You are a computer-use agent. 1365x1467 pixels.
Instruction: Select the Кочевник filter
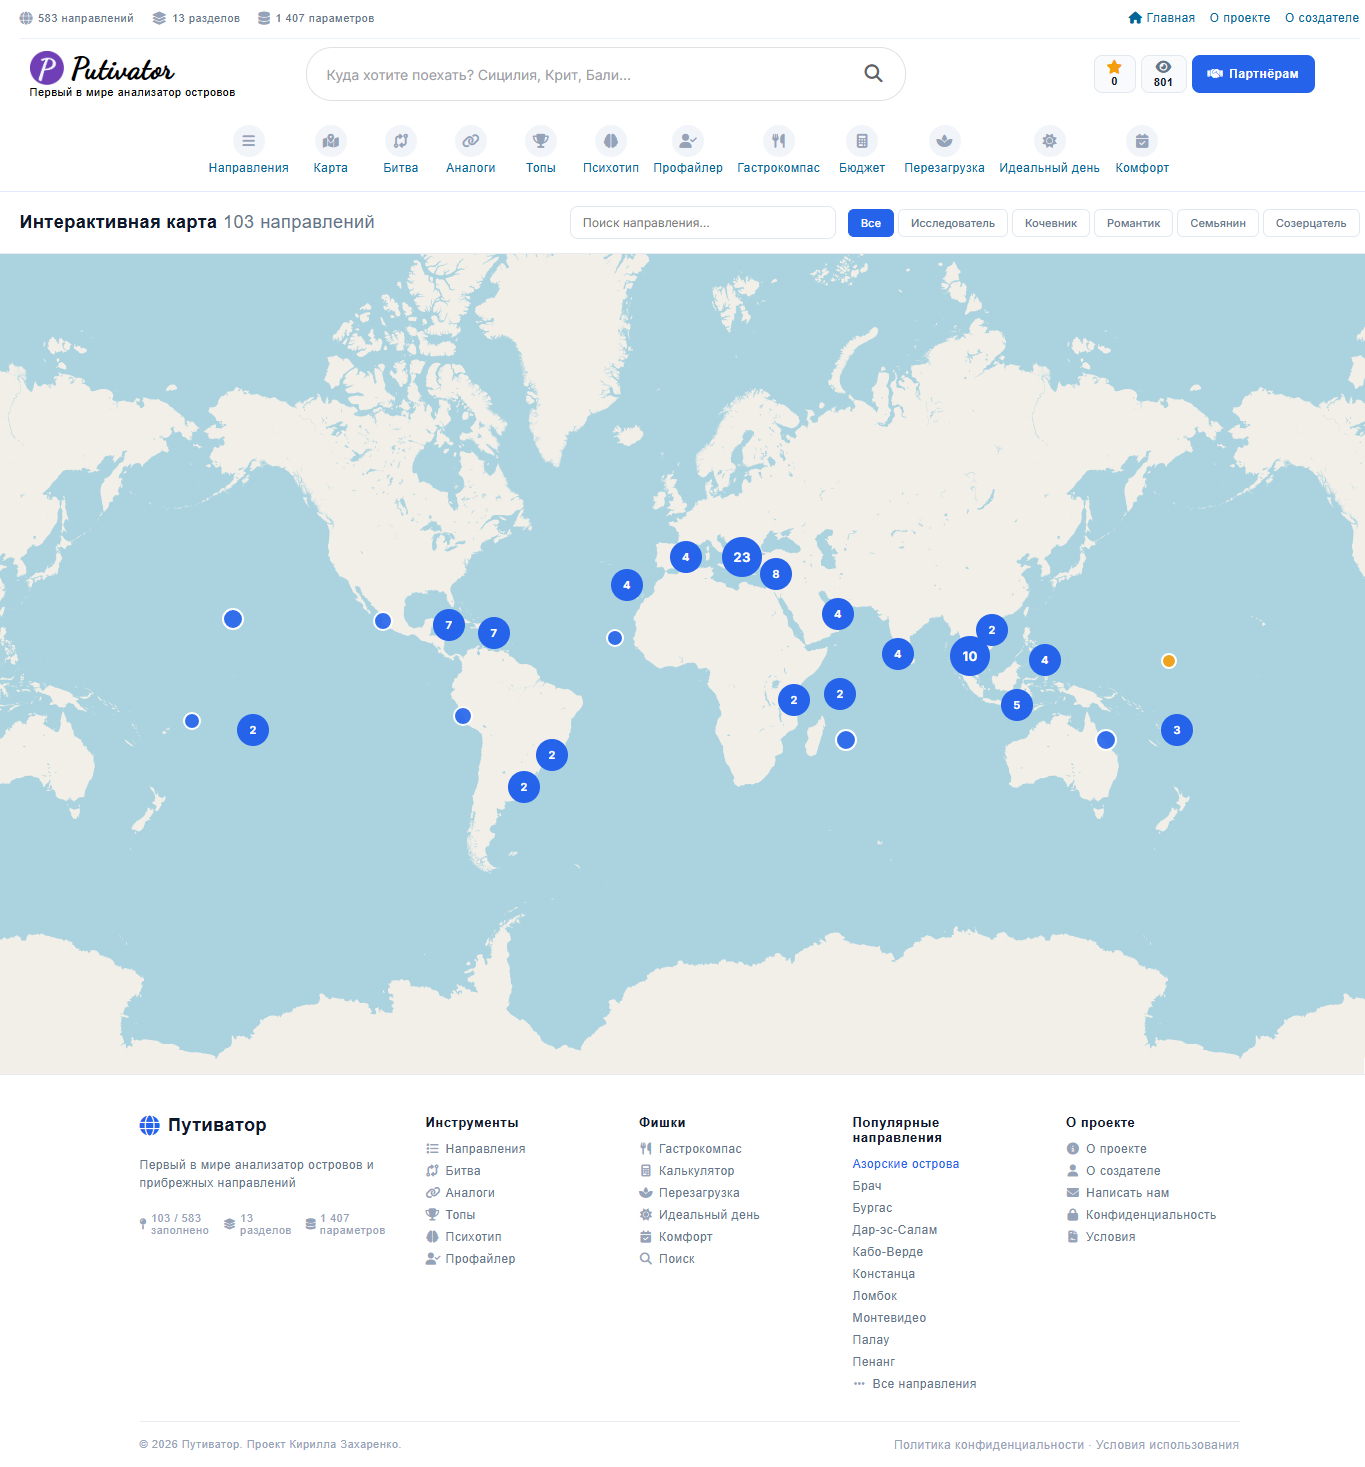pos(1051,223)
